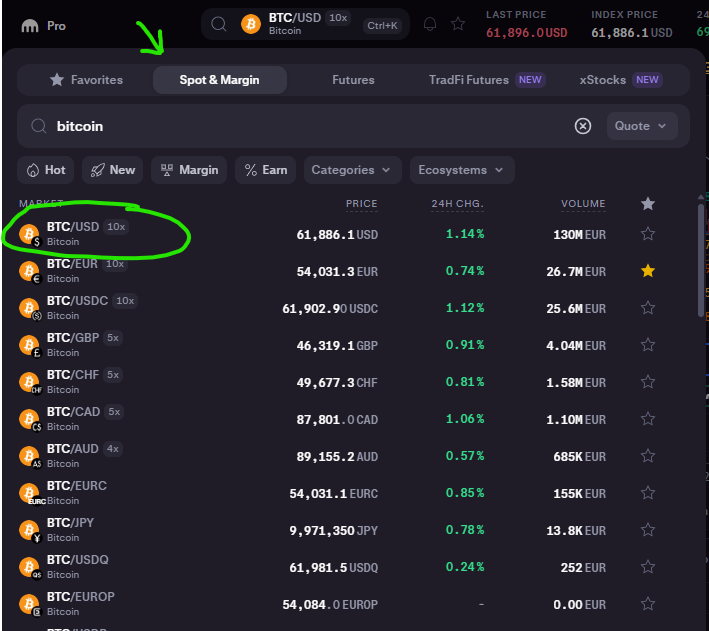Click the BTC/CHF row coin icon
The image size is (709, 631).
click(x=30, y=383)
